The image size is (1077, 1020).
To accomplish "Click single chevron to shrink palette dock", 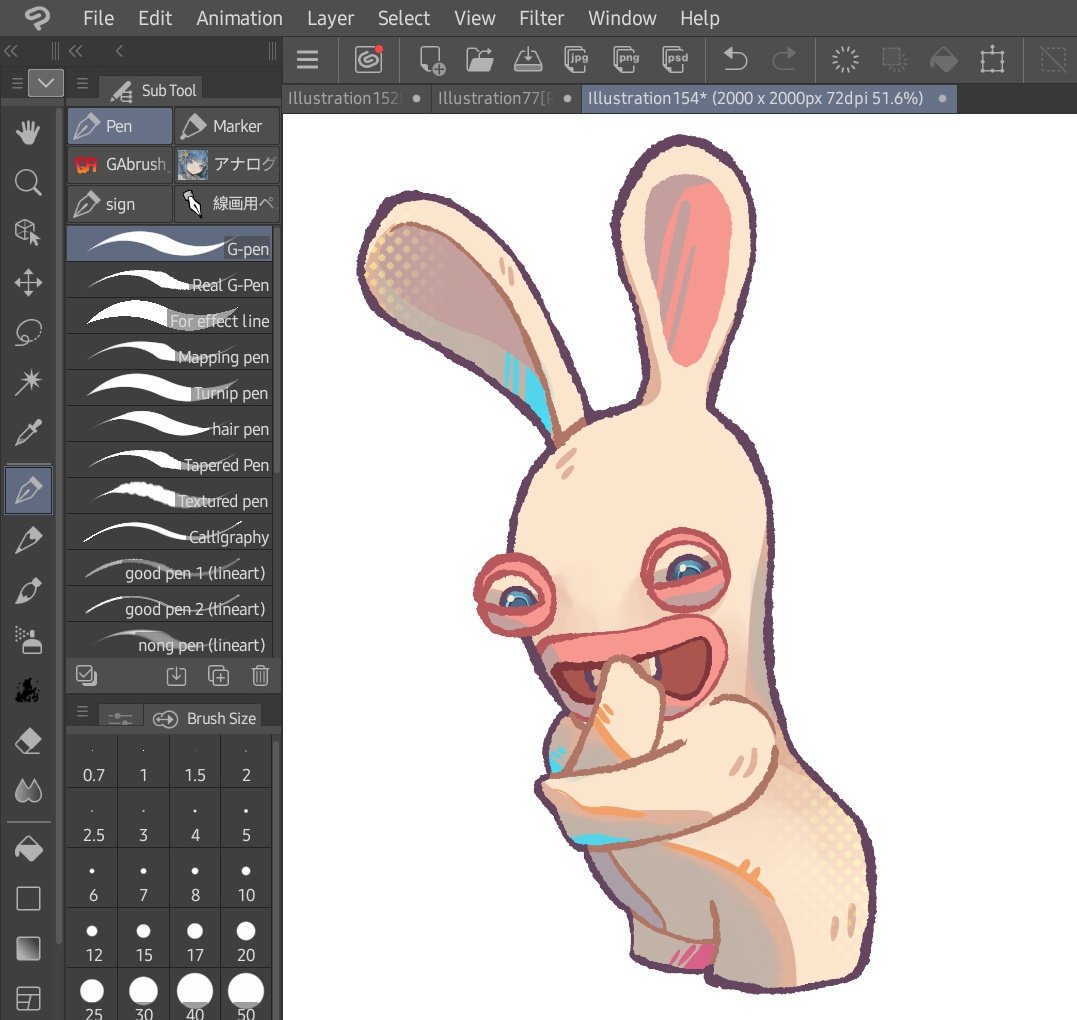I will (x=120, y=51).
